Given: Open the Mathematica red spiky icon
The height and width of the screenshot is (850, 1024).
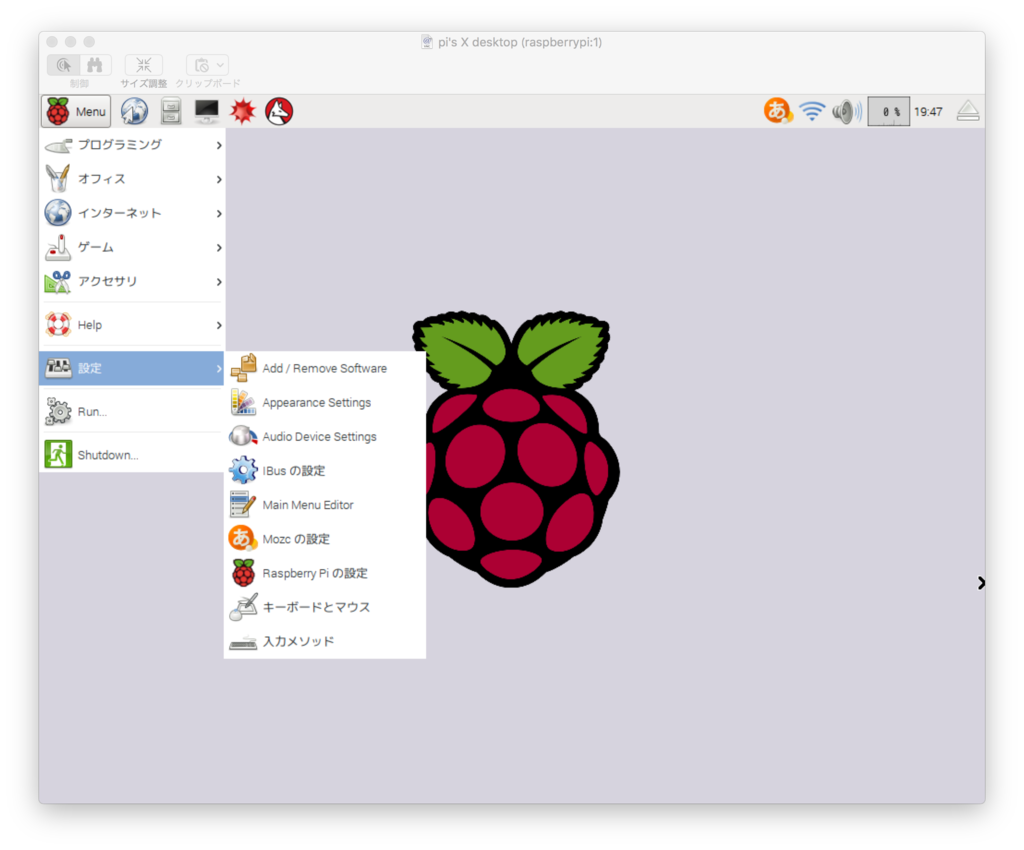Looking at the screenshot, I should (242, 111).
